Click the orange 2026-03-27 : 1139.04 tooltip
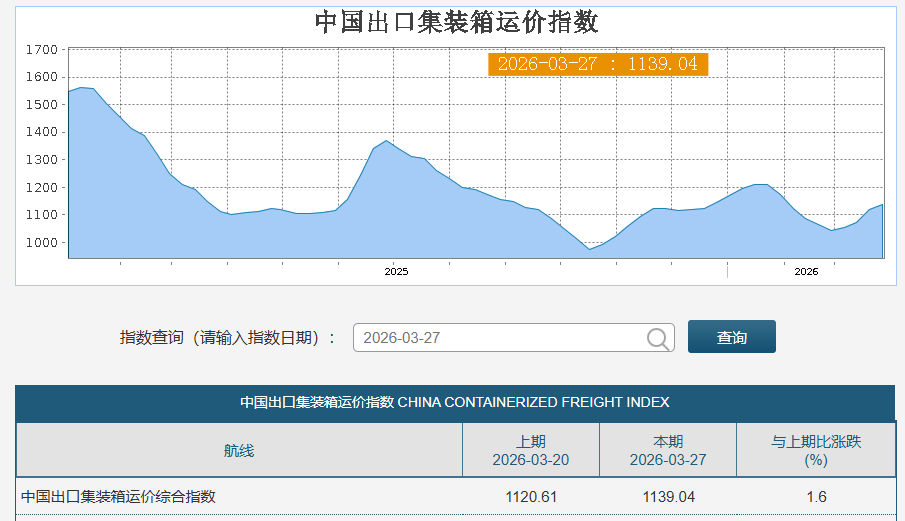This screenshot has width=905, height=521. tap(597, 64)
